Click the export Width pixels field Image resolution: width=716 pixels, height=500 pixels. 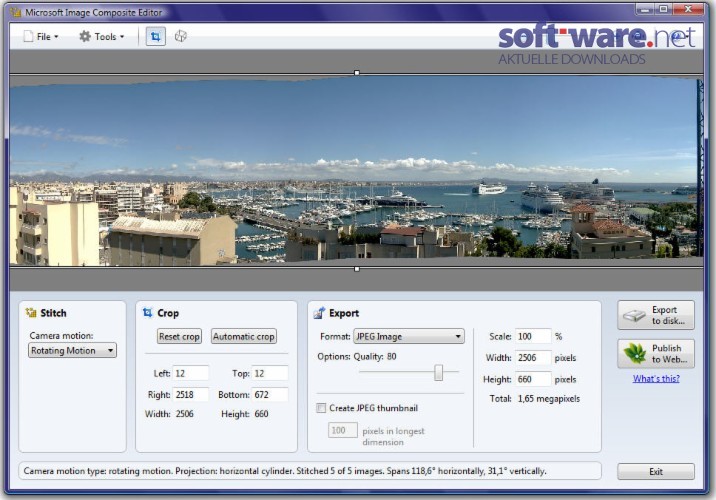tap(533, 358)
